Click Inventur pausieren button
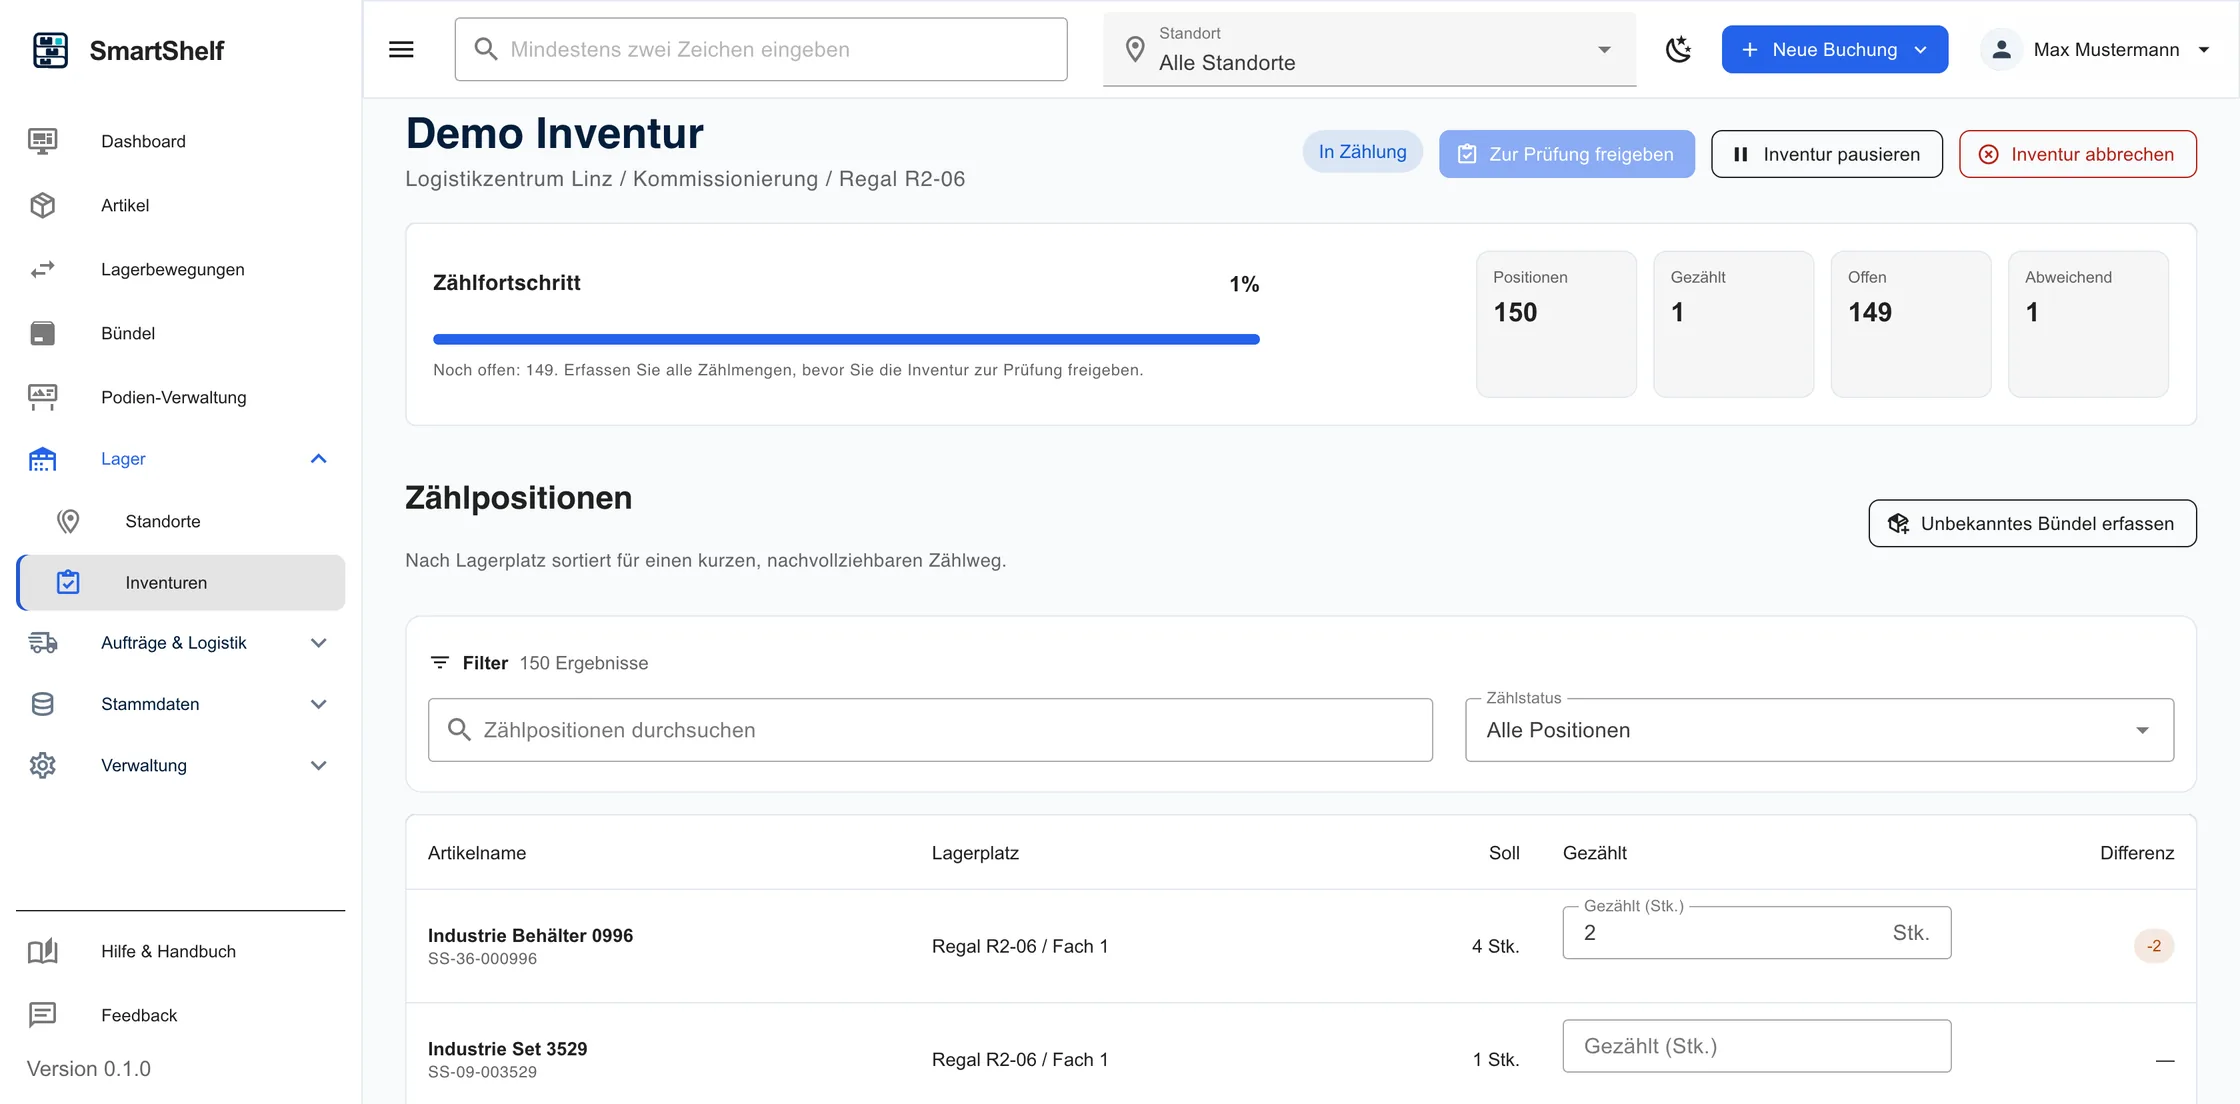Viewport: 2240px width, 1104px height. click(x=1826, y=154)
